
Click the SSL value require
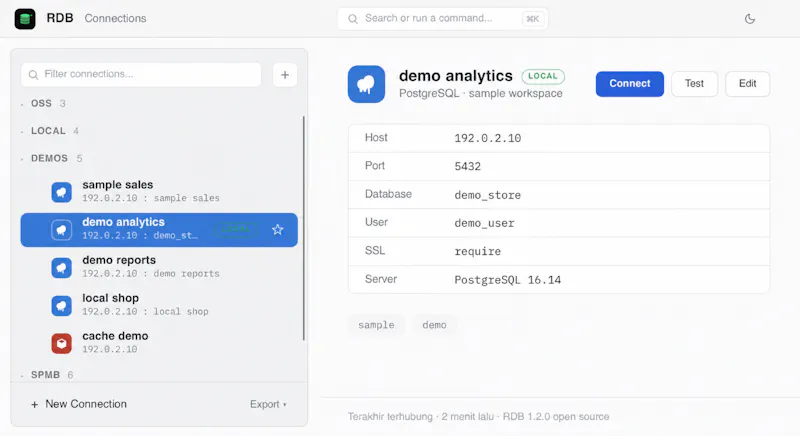coord(478,251)
